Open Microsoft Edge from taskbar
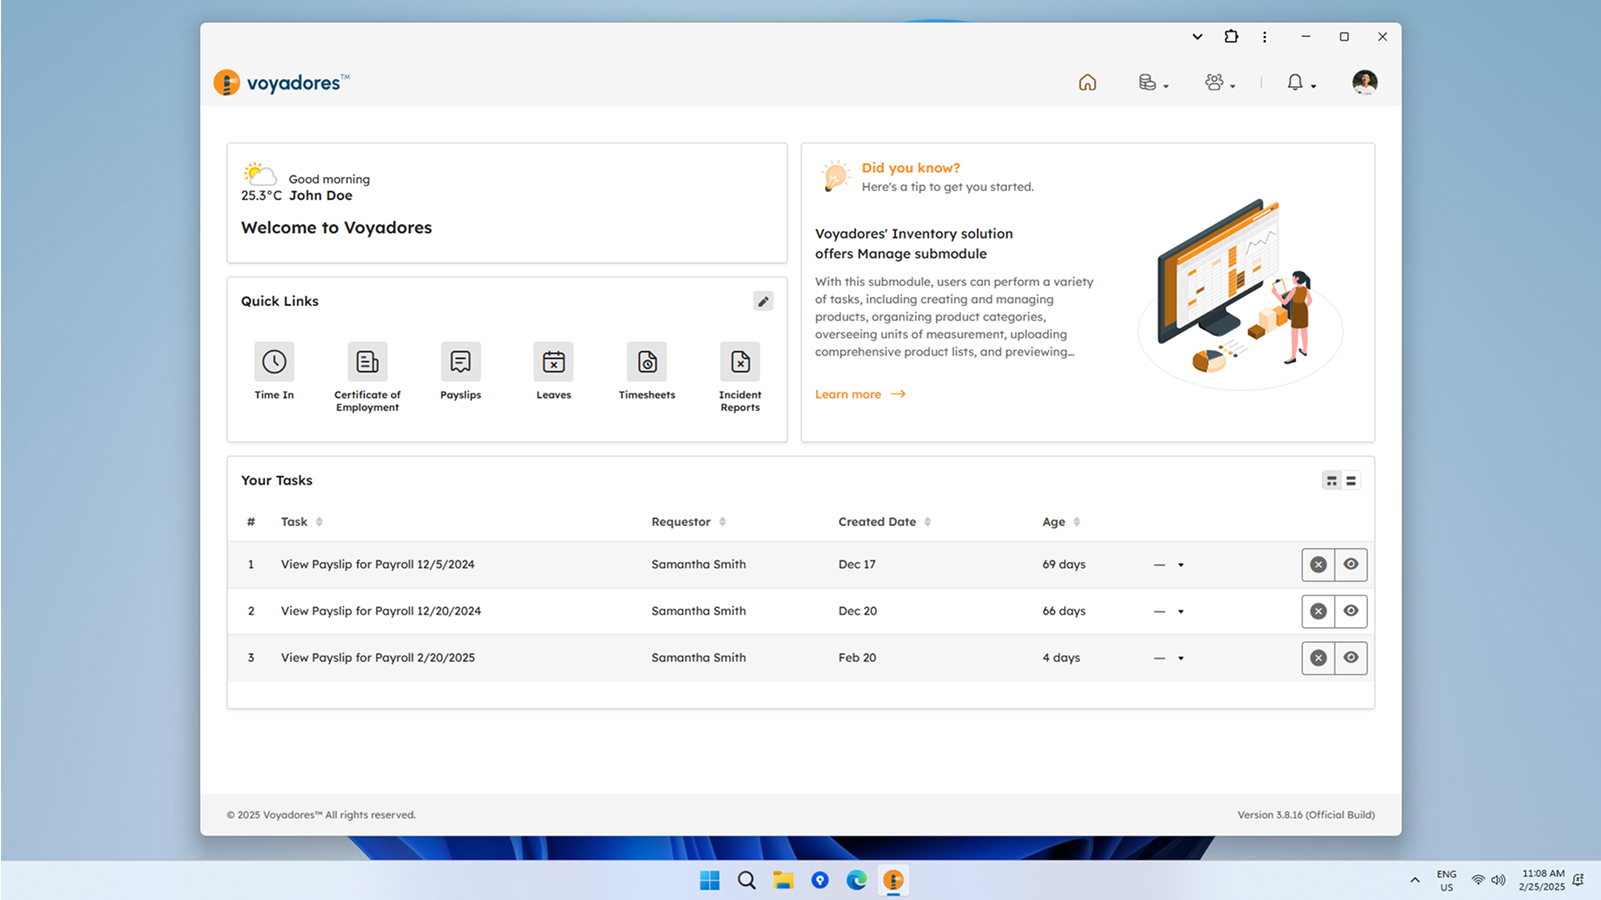The height and width of the screenshot is (900, 1601). pos(856,880)
